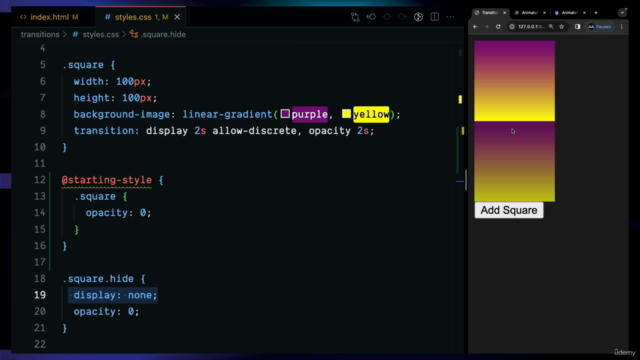Click the '@starting-style' at-rule
This screenshot has width=640, height=360.
[x=107, y=180]
